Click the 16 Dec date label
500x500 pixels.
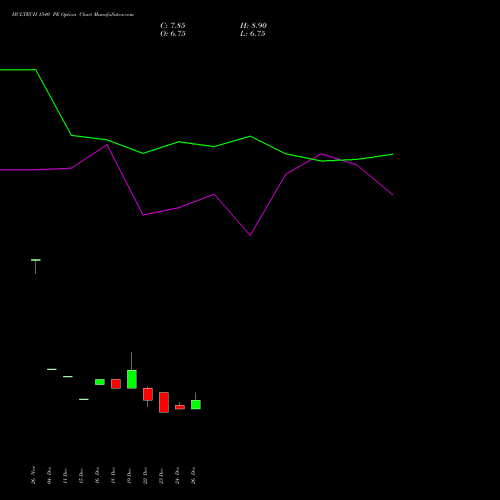tap(97, 476)
